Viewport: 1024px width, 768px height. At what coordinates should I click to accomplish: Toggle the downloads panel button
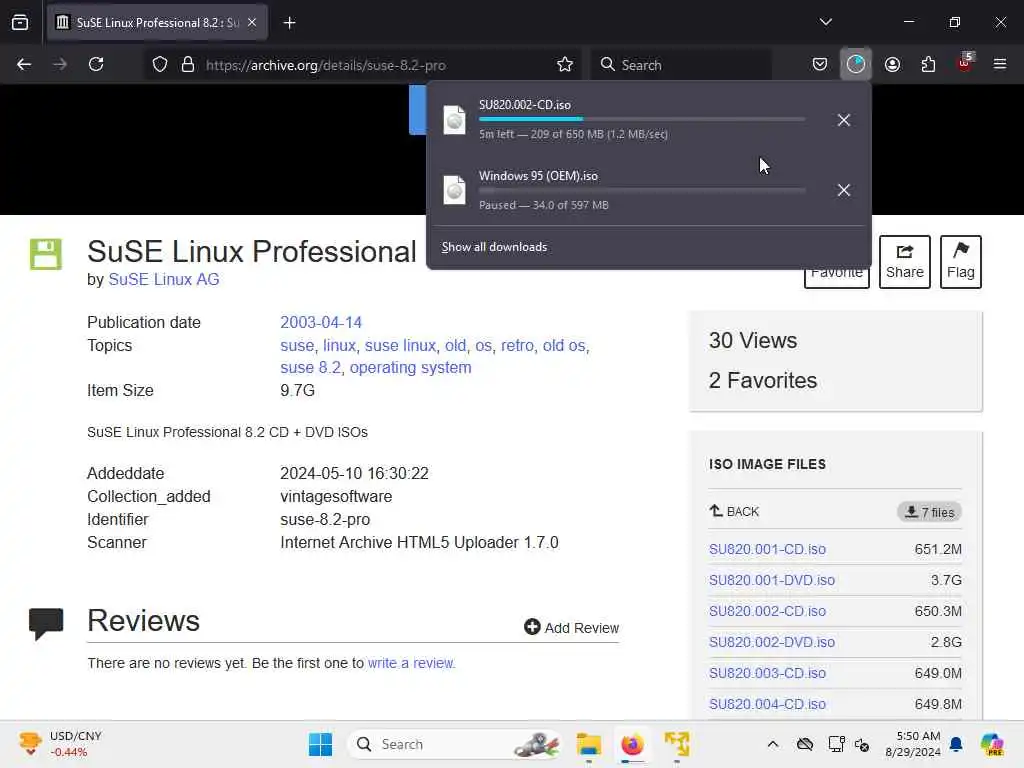(x=856, y=64)
